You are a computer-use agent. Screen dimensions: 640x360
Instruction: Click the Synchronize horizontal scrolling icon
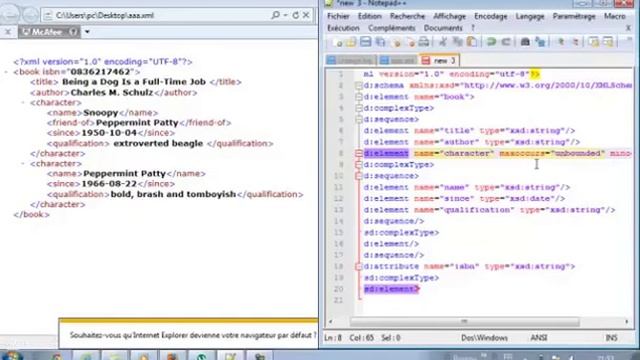tap(609, 42)
